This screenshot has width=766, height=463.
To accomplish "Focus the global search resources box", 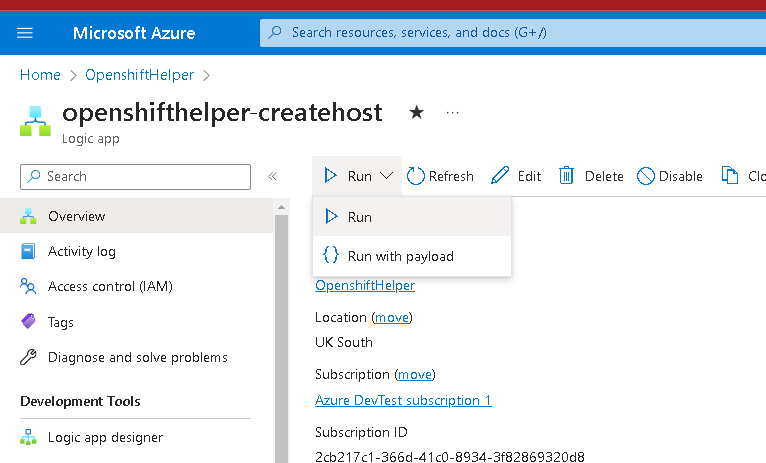I will click(x=513, y=33).
